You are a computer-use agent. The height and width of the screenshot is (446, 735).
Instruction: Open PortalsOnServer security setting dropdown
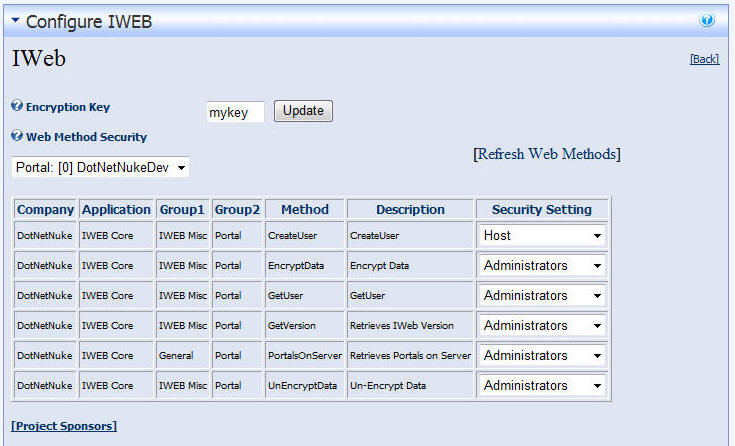[543, 356]
